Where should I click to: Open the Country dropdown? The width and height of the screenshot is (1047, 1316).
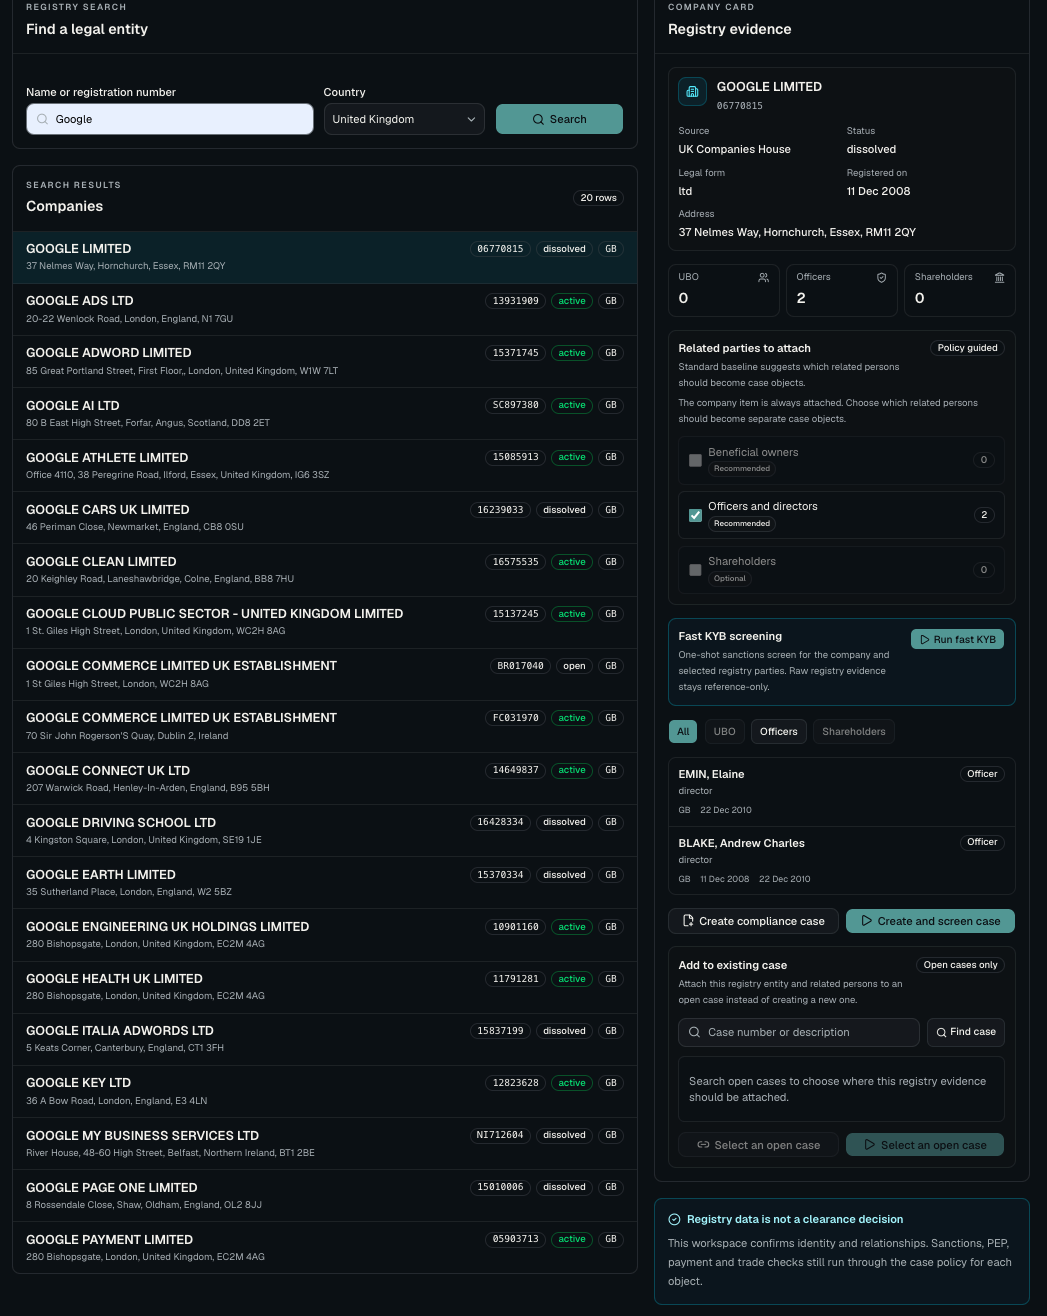(x=404, y=119)
